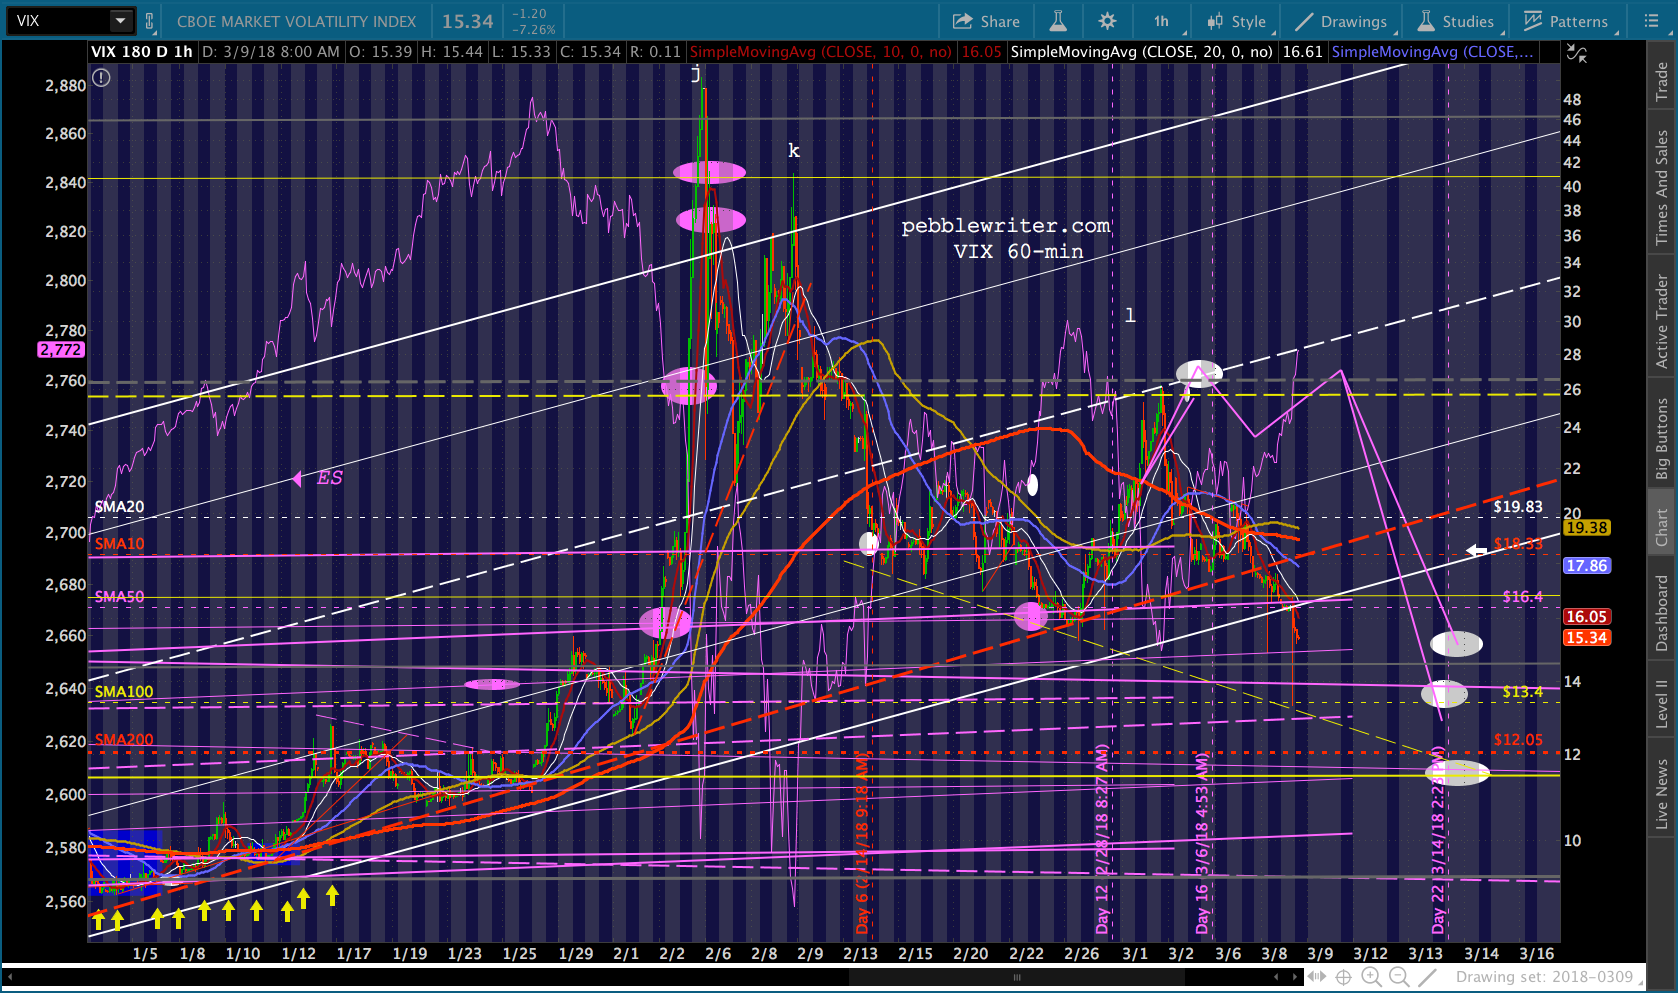This screenshot has height=993, width=1678.
Task: Open the Drawing set 2018-0309 menu
Action: click(x=1544, y=977)
